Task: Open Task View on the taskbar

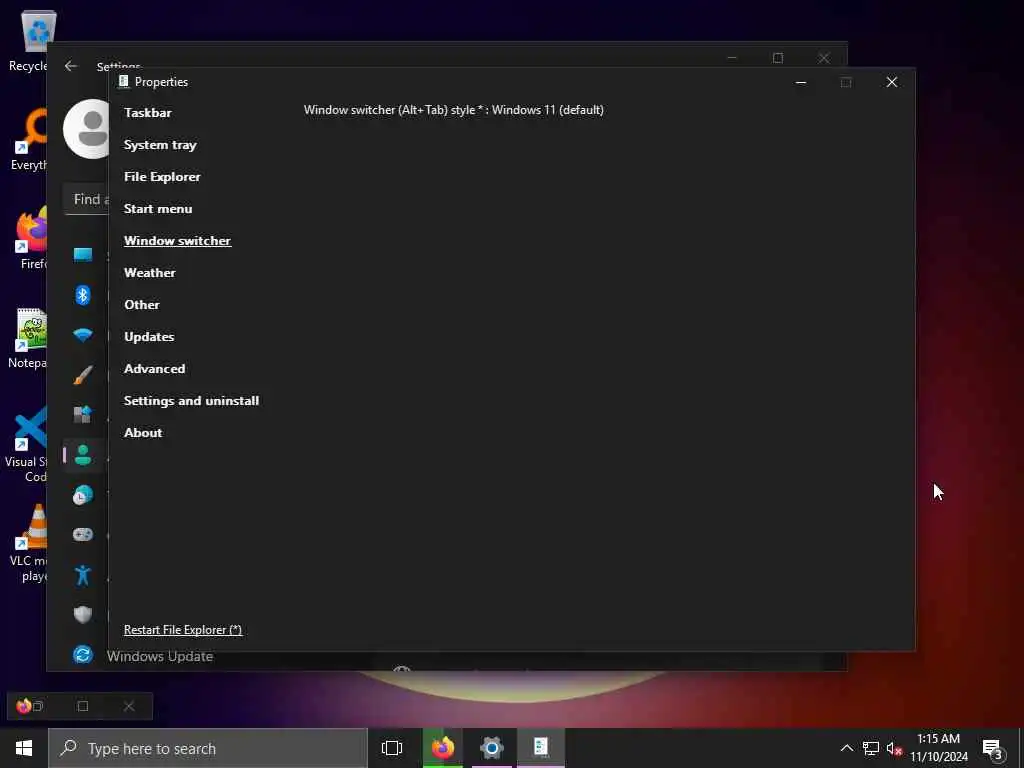Action: pyautogui.click(x=392, y=748)
